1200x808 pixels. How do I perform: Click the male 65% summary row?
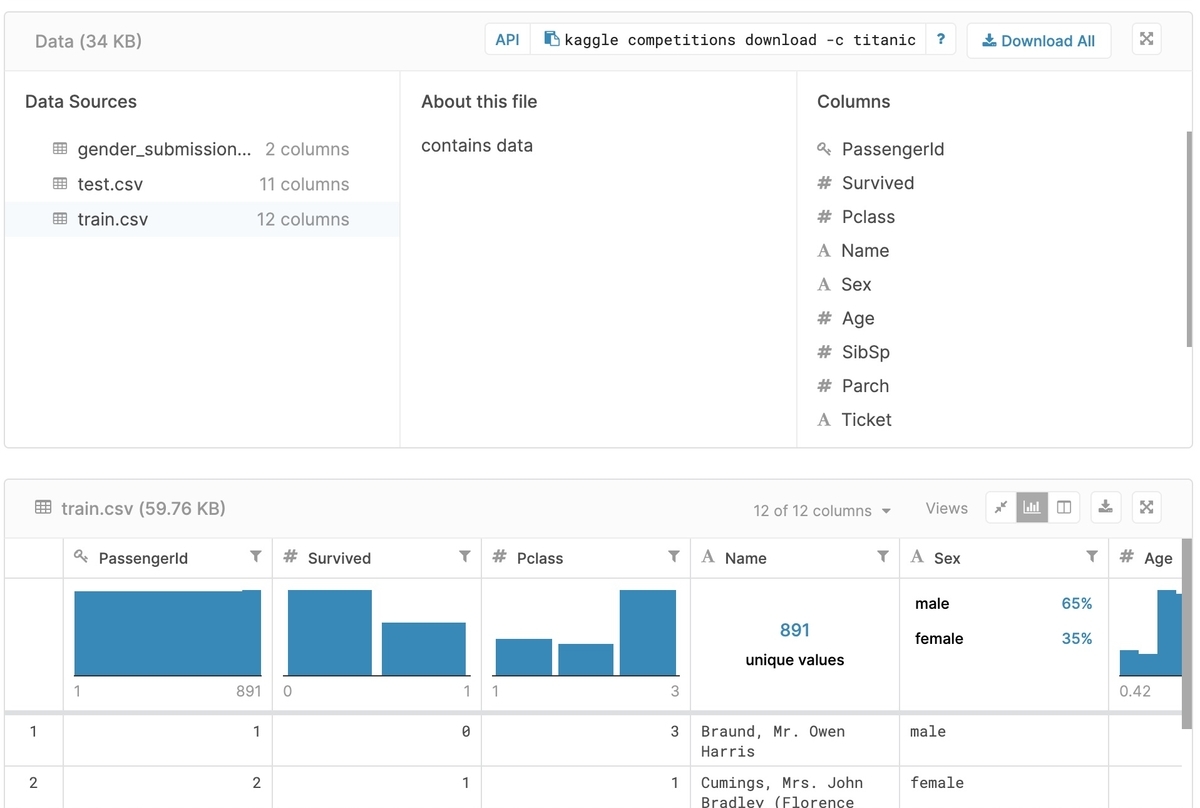click(1003, 604)
